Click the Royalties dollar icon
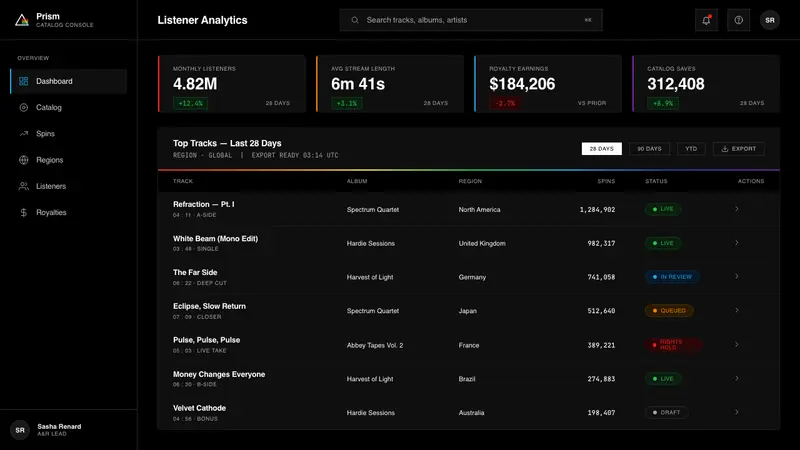This screenshot has height=450, width=800. [x=23, y=212]
